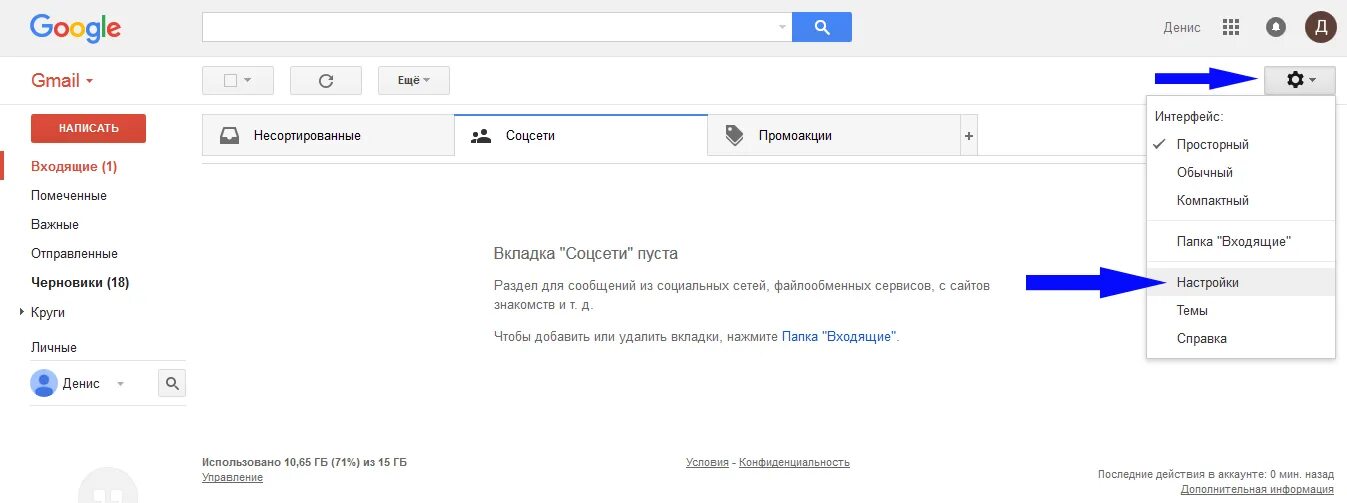Open the select checkbox dropdown arrow
This screenshot has width=1347, height=503.
click(x=247, y=81)
